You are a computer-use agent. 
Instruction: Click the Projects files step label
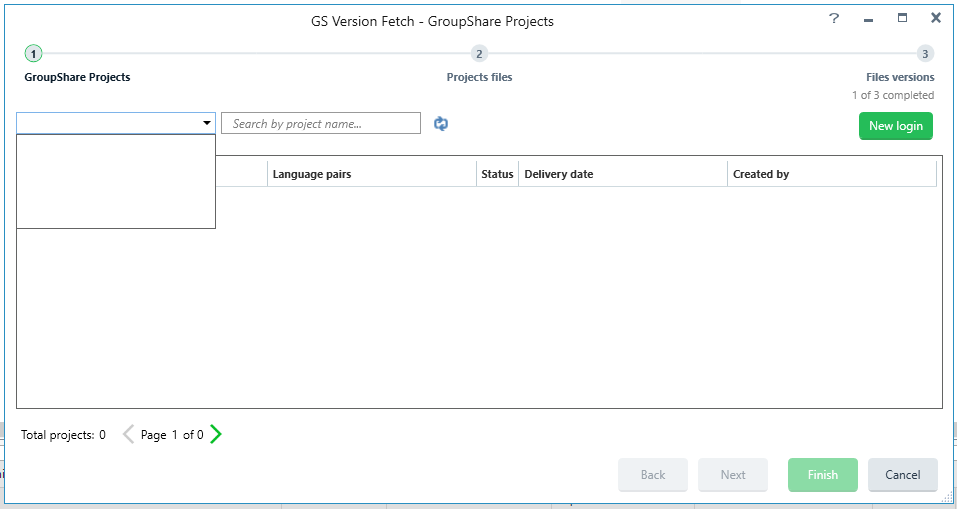479,78
